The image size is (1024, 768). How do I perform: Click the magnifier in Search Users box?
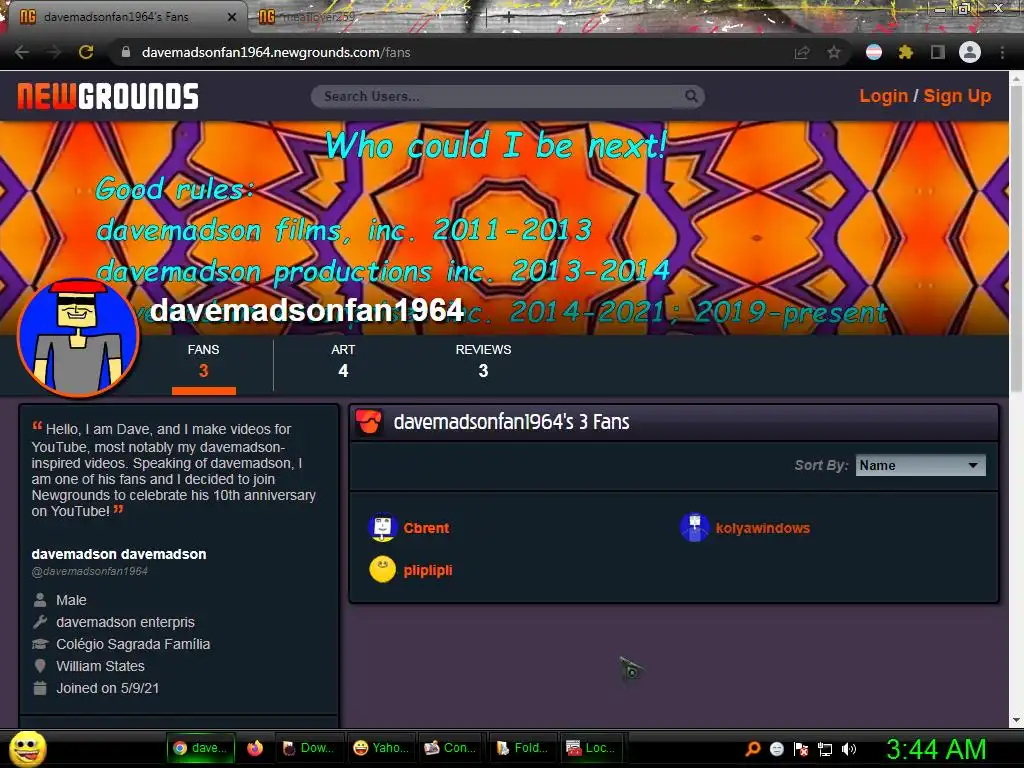click(691, 96)
